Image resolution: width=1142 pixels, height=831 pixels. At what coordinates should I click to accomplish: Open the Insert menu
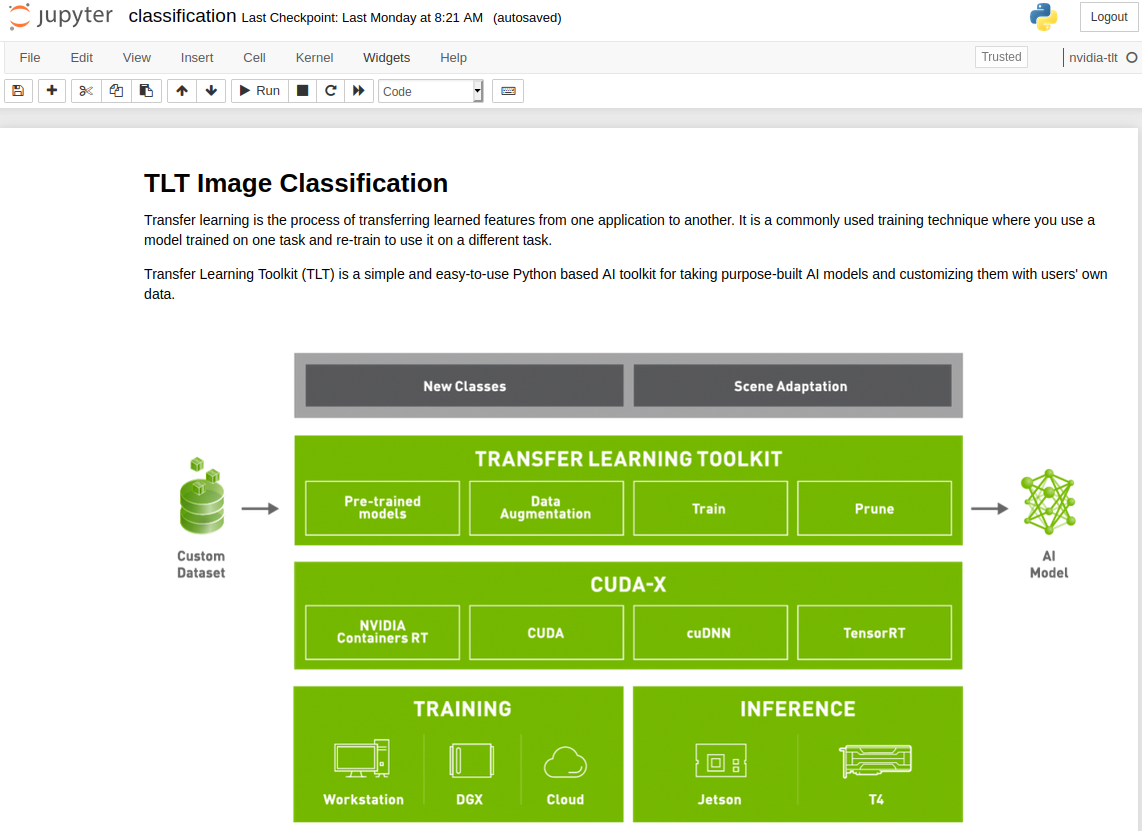[x=197, y=58]
